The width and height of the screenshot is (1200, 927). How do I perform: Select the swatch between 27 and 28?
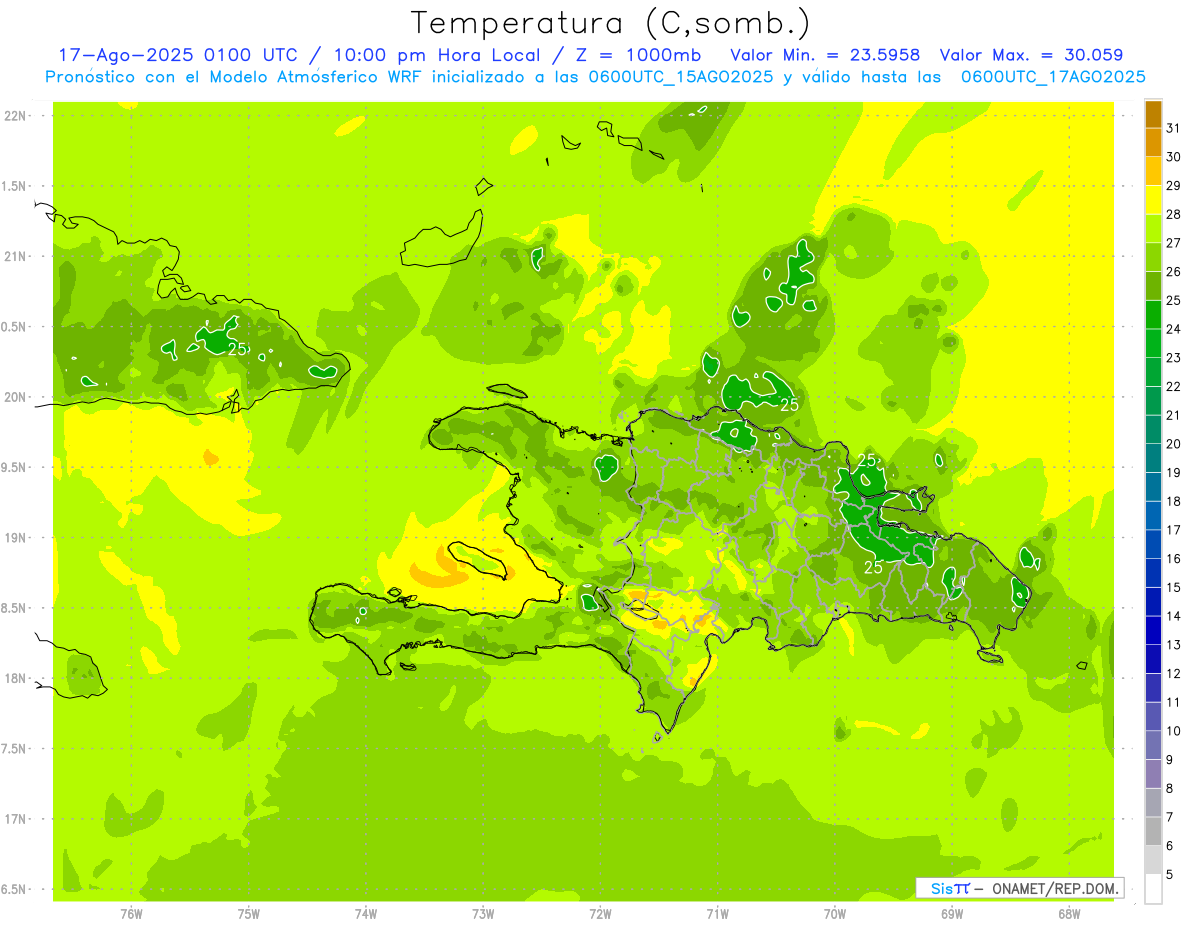click(1153, 228)
